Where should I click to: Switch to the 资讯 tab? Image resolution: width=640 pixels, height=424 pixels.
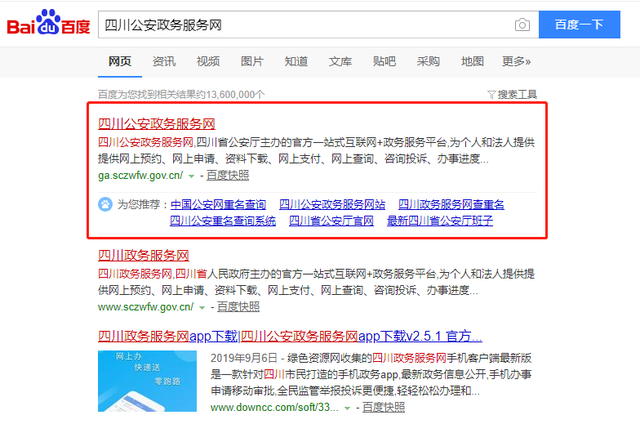click(164, 62)
